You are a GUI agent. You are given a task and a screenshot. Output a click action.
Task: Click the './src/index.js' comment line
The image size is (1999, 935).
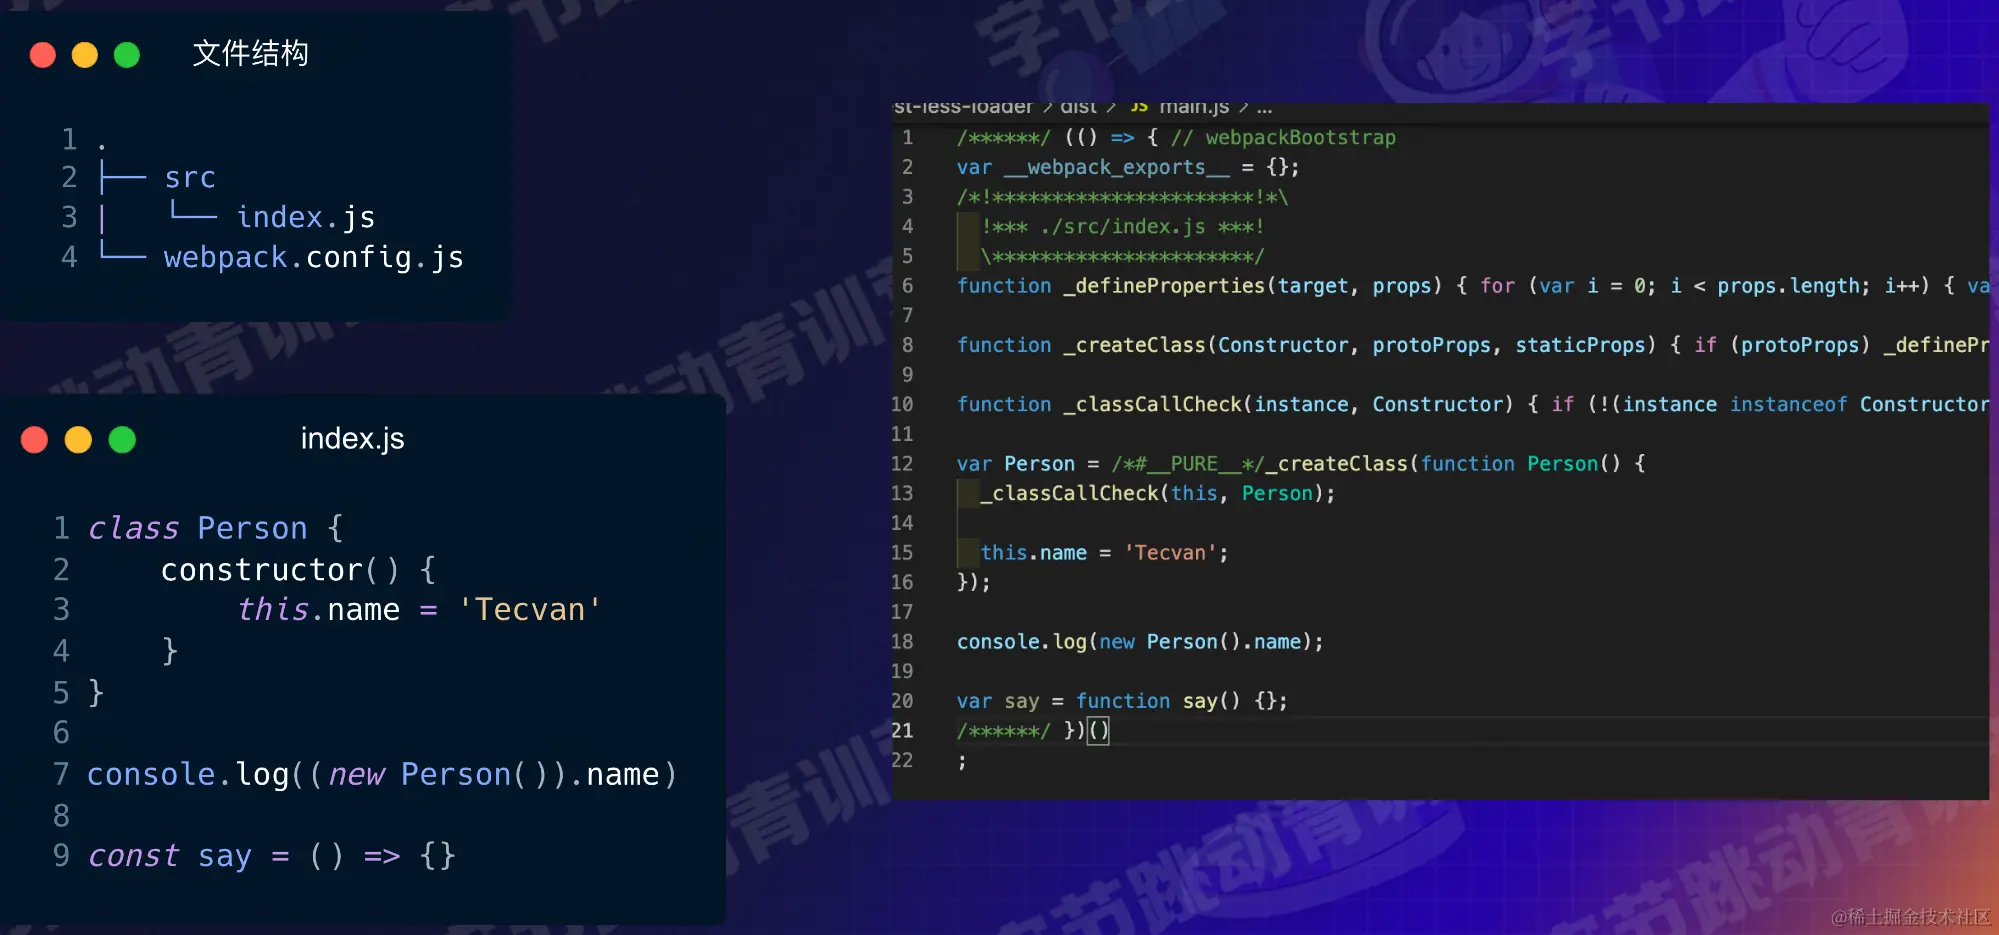pos(1123,227)
